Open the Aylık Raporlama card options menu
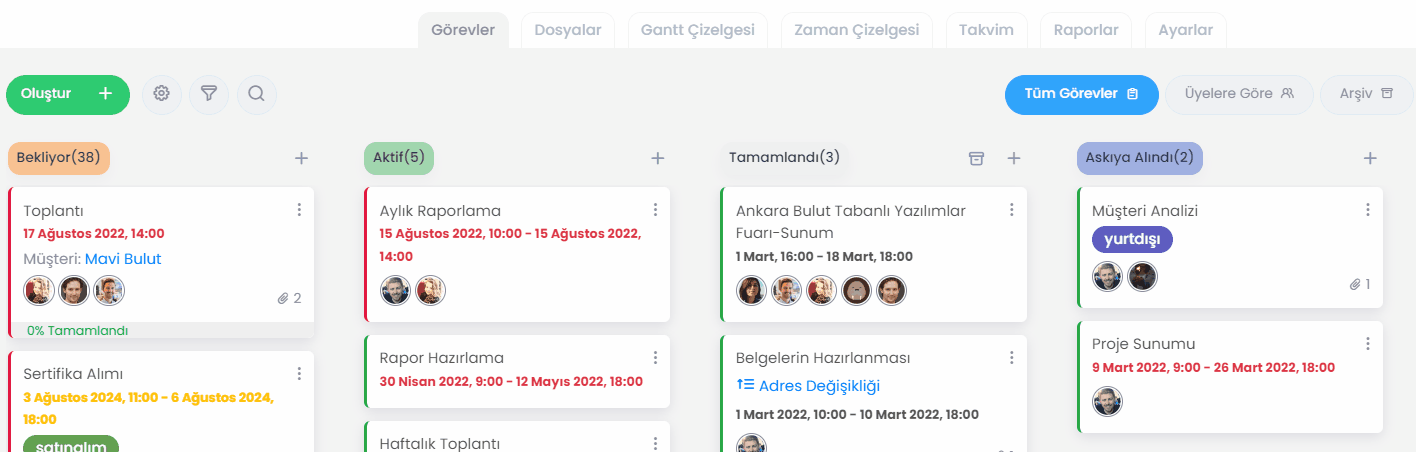This screenshot has height=452, width=1416. [x=655, y=210]
